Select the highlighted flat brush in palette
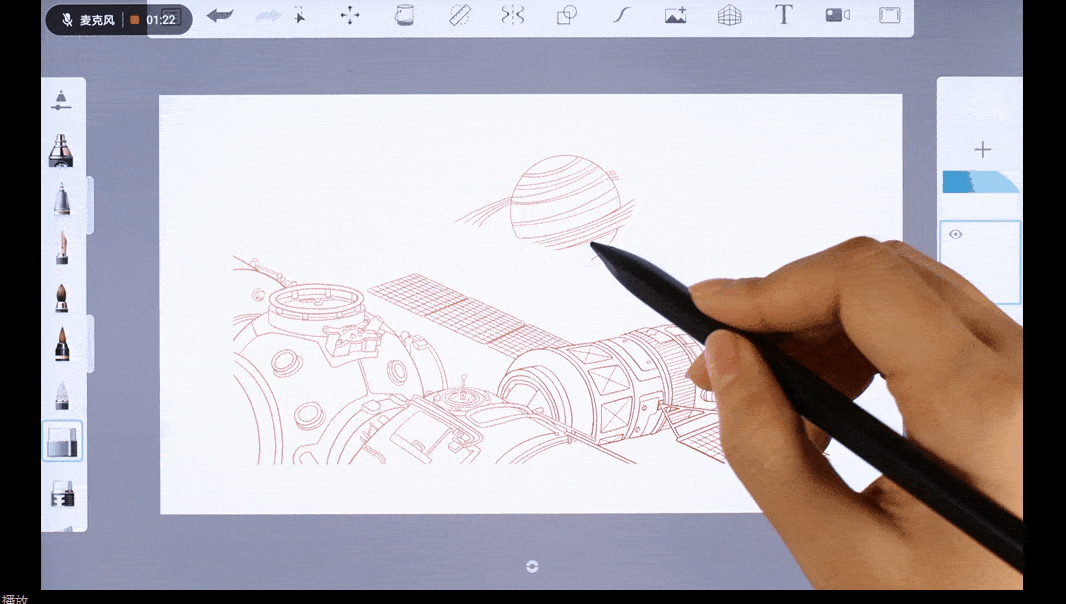The height and width of the screenshot is (604, 1066). [62, 441]
